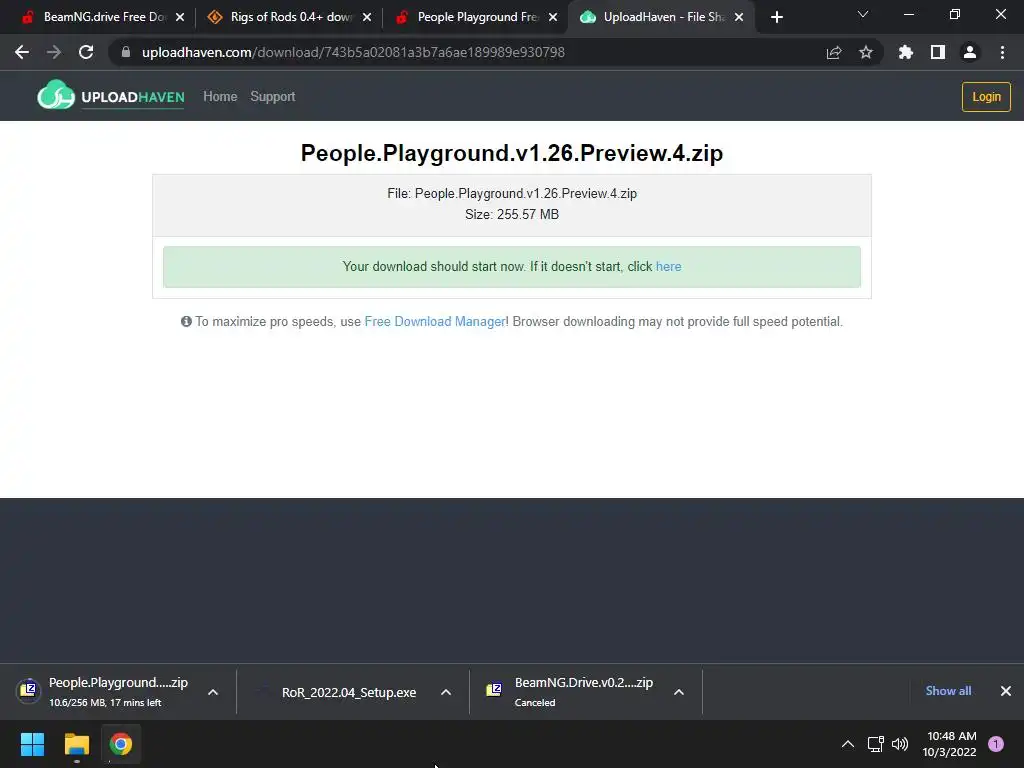Viewport: 1024px width, 768px height.
Task: Click the '10.6/256 MB, 17 mins left' status
Action: [x=105, y=703]
